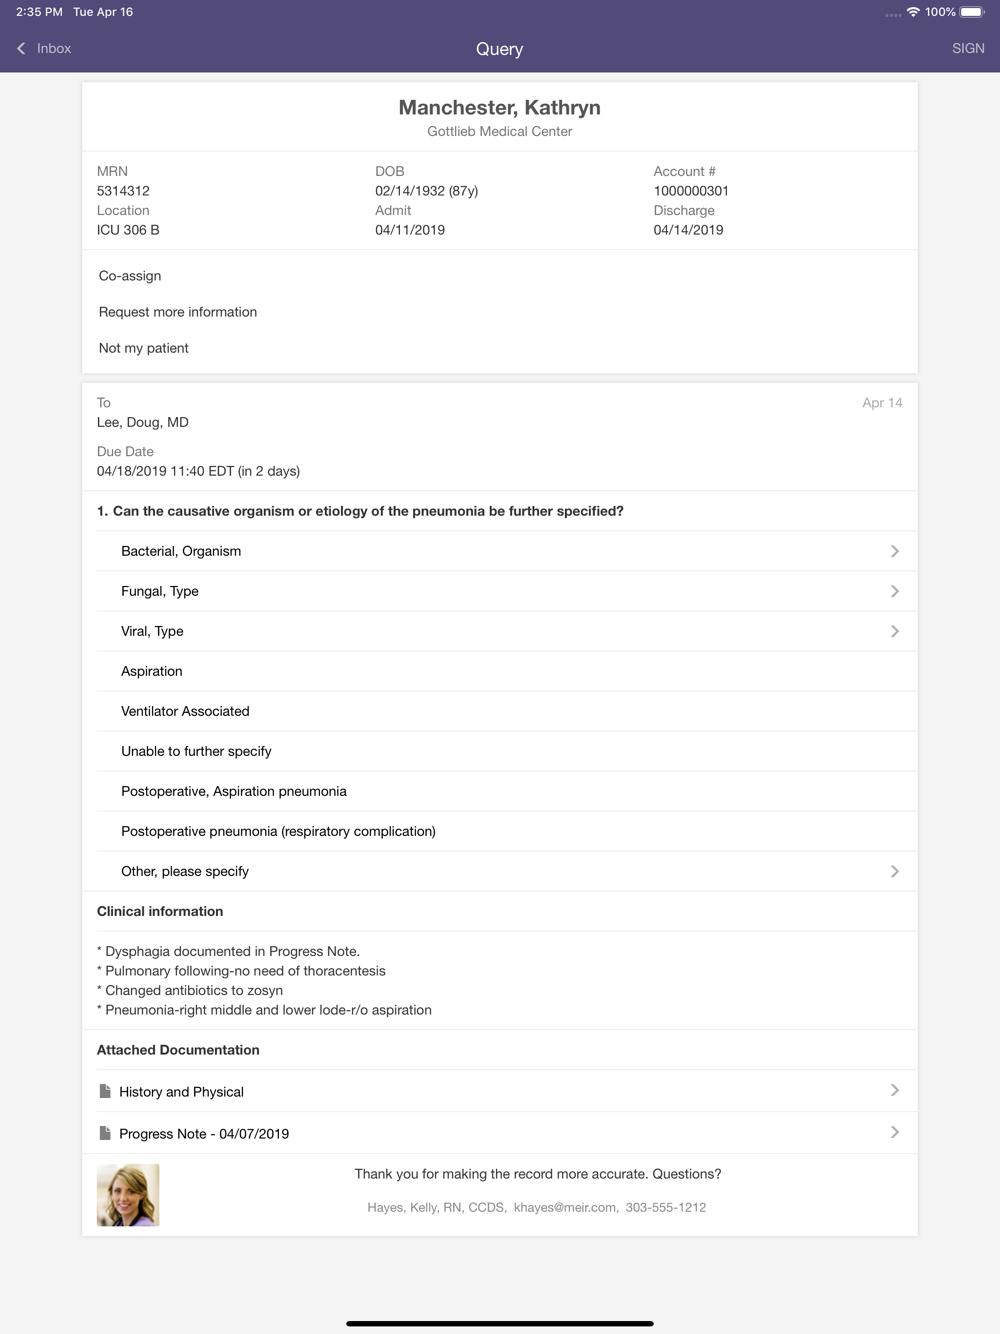This screenshot has height=1334, width=1000.
Task: Tap Kelly Hayes profile photo
Action: point(128,1195)
